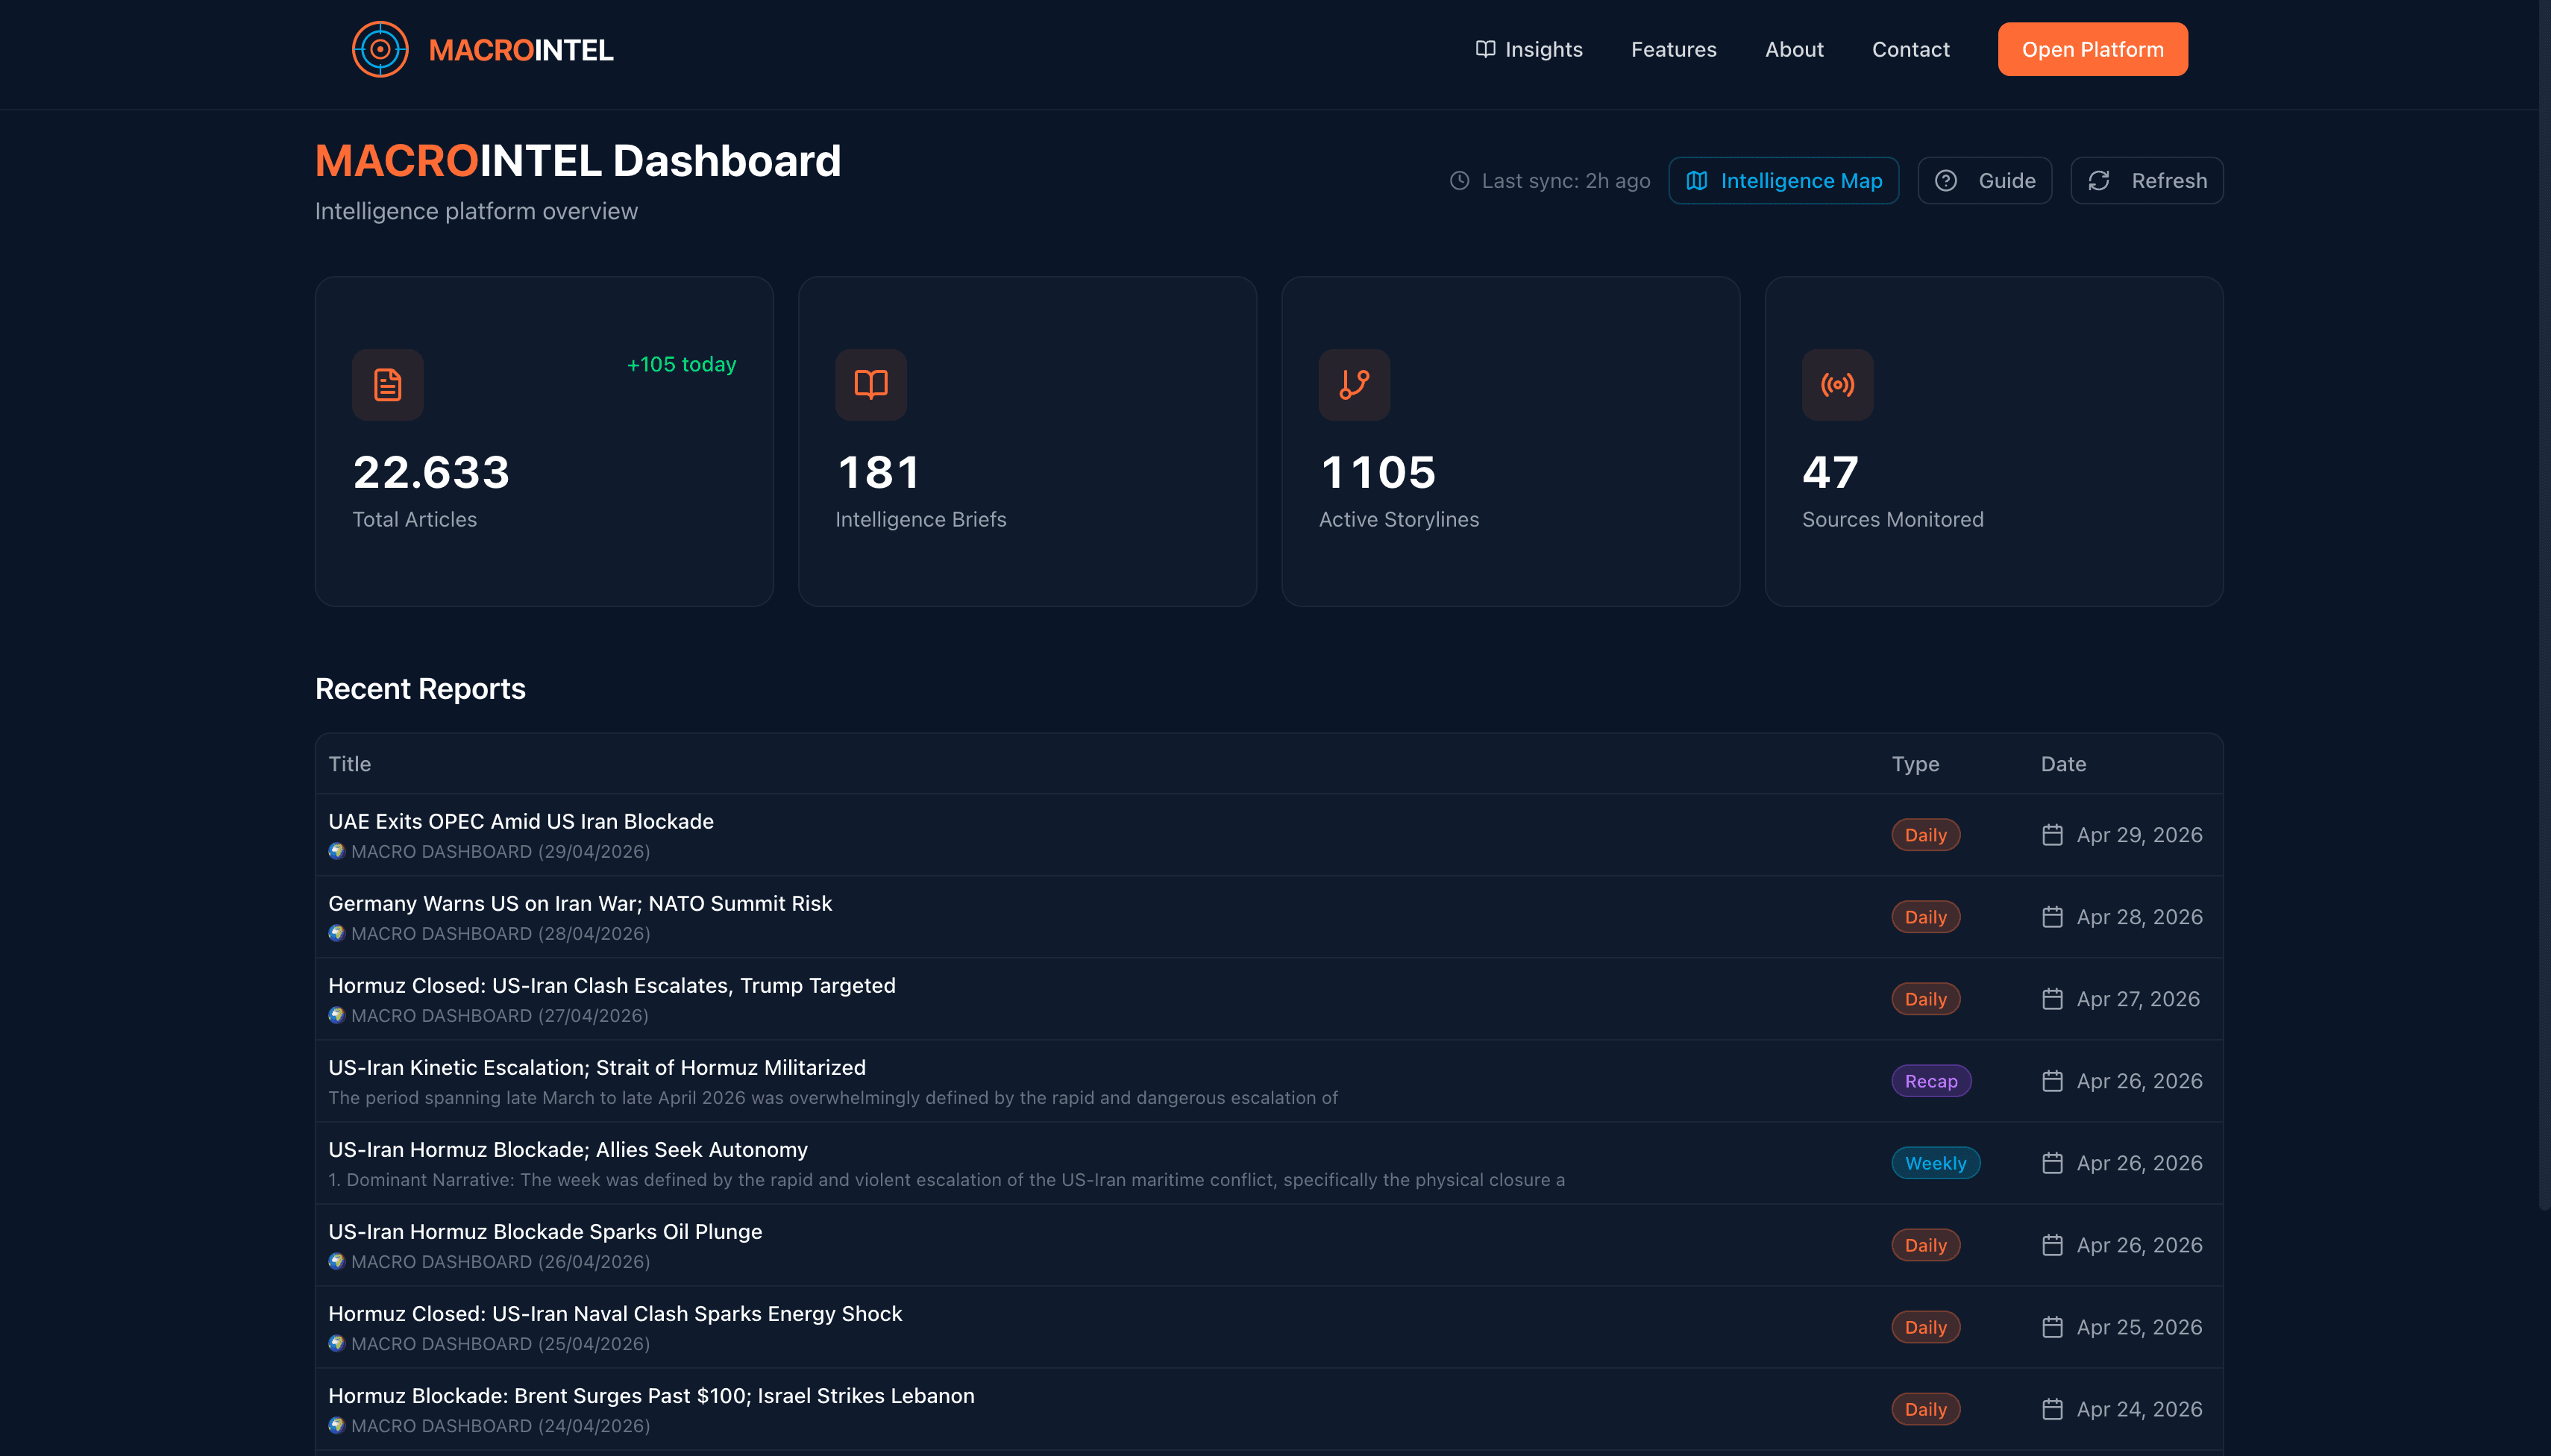Click Daily badge in UAE Exits OPEC row
Screen dimensions: 2551x1456
coord(1925,835)
